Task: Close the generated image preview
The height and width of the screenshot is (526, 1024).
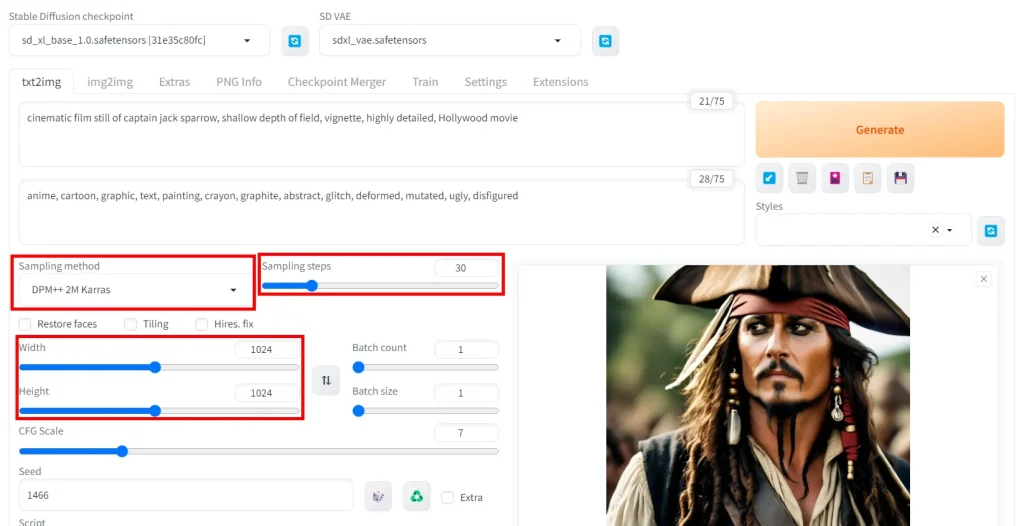Action: (984, 279)
